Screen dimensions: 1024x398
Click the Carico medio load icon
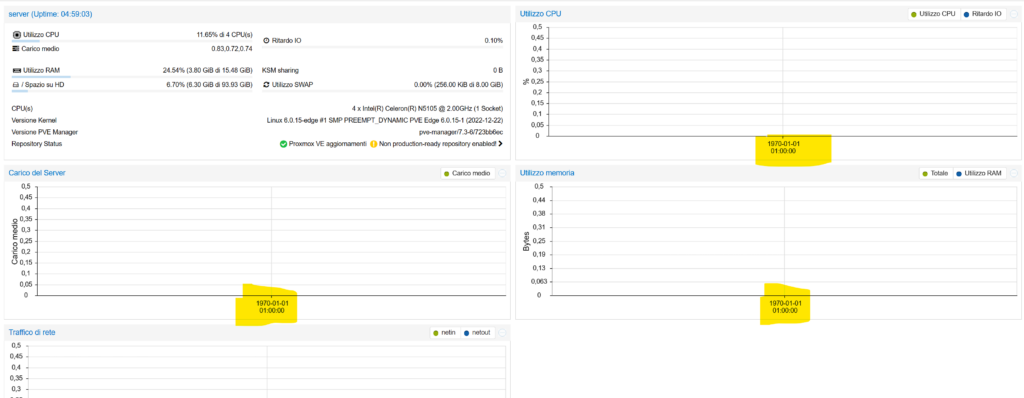click(x=16, y=48)
